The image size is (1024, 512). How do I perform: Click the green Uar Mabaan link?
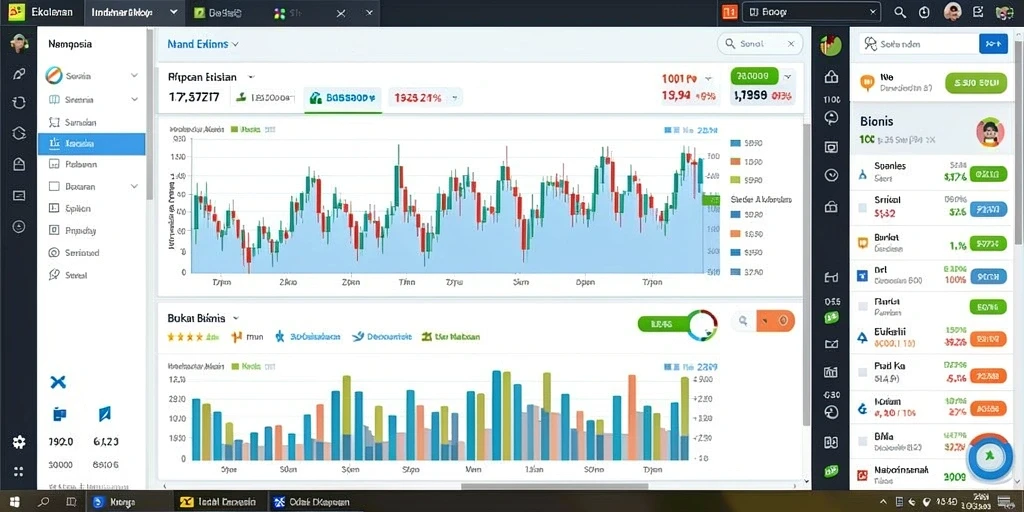click(451, 337)
